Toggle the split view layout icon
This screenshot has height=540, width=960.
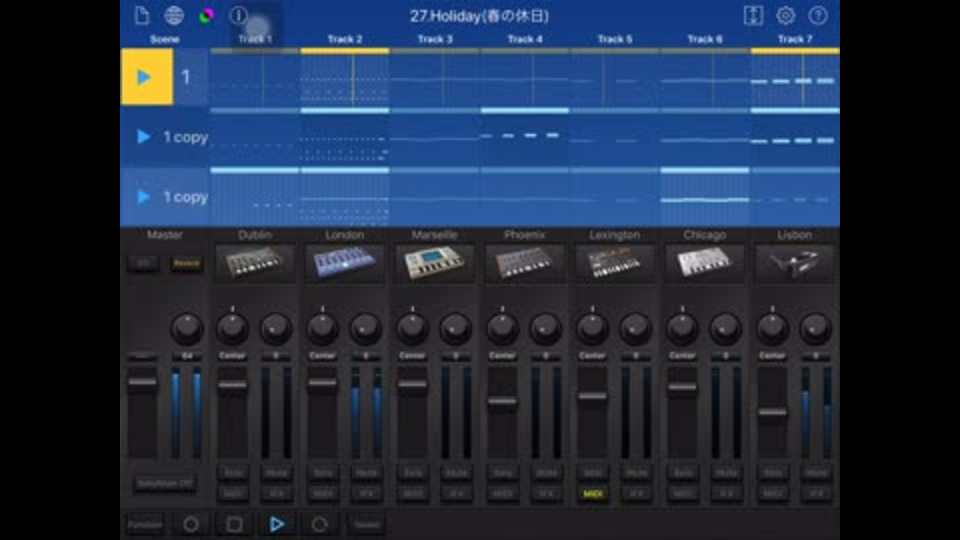[x=753, y=15]
